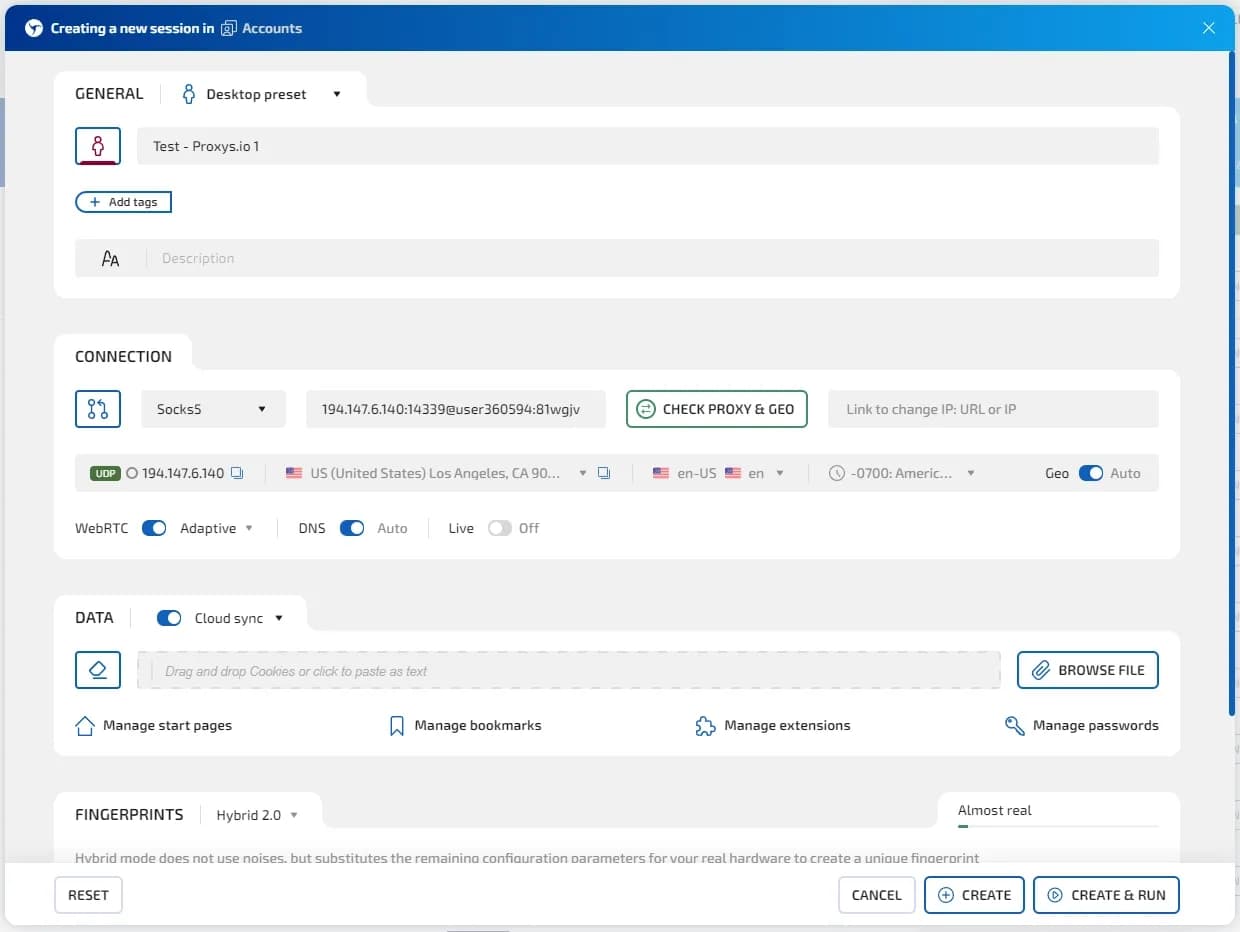Click the CHECK PROXY & GEO button
The width and height of the screenshot is (1240, 932).
coord(716,408)
